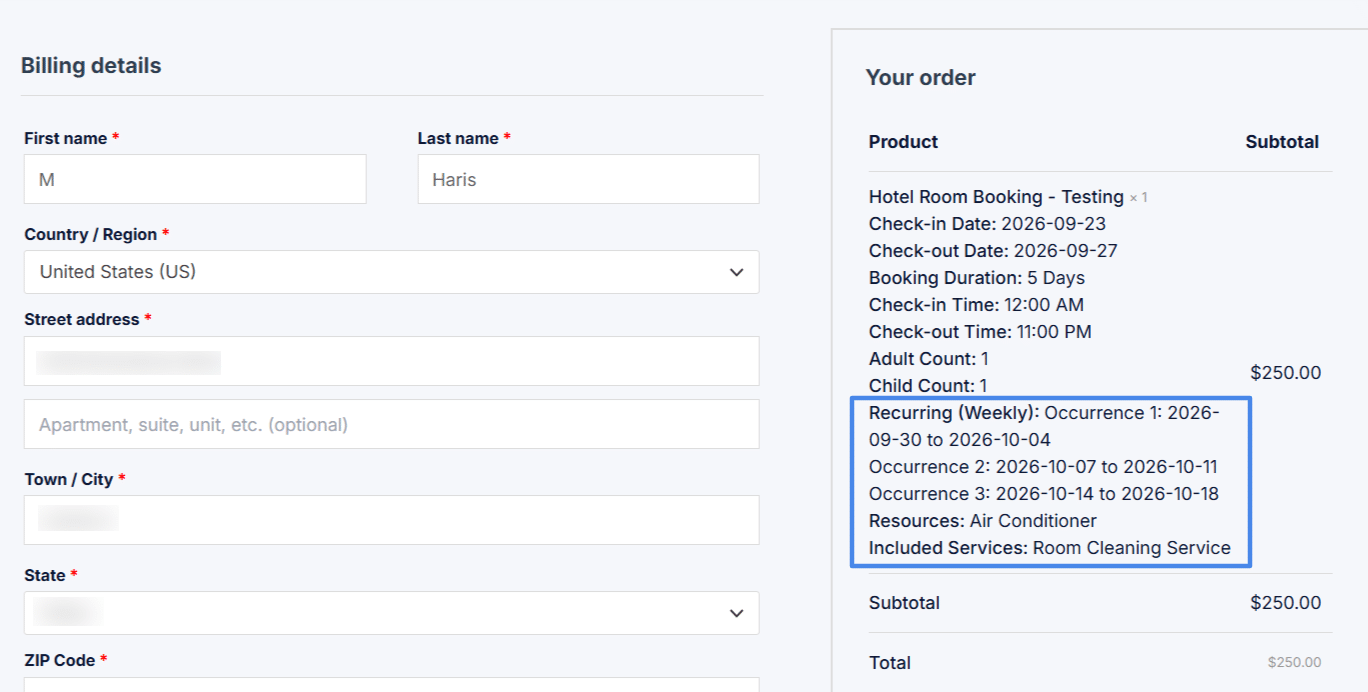
Task: Click the ZIP Code label
Action: click(66, 660)
